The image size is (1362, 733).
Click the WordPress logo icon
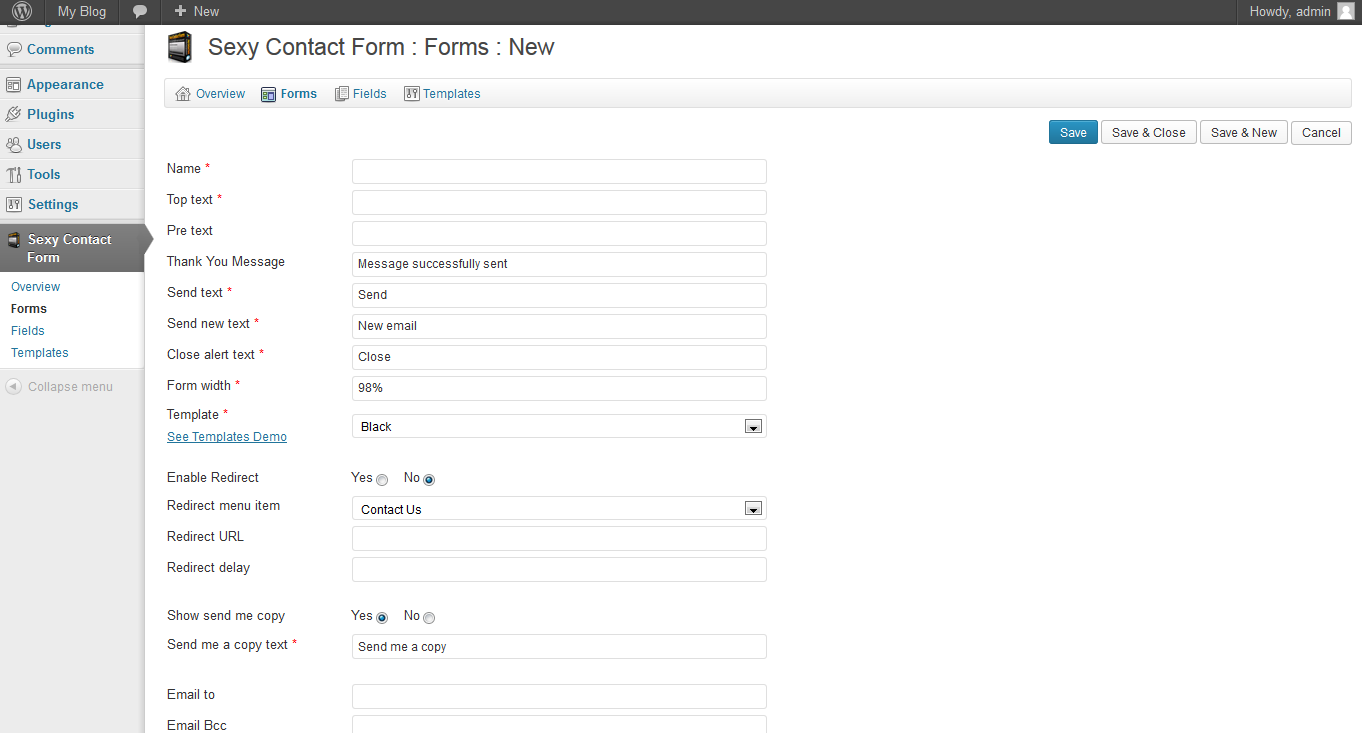pyautogui.click(x=21, y=12)
